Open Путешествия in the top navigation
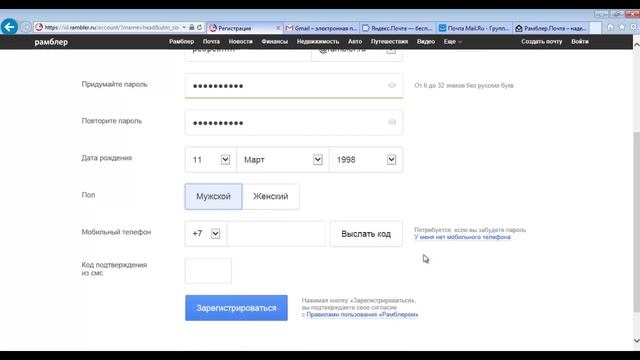This screenshot has height=360, width=640. [389, 42]
